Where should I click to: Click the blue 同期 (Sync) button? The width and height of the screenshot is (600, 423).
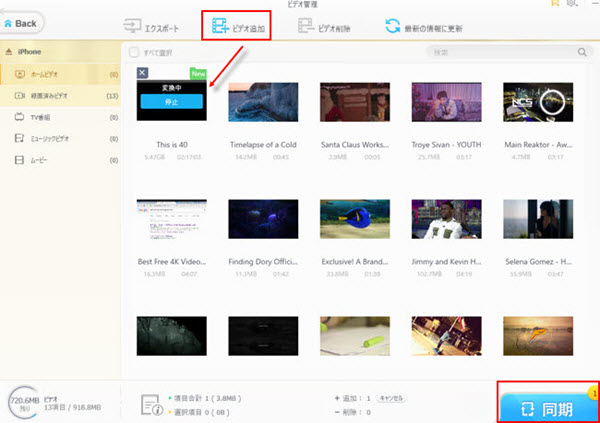pyautogui.click(x=549, y=409)
